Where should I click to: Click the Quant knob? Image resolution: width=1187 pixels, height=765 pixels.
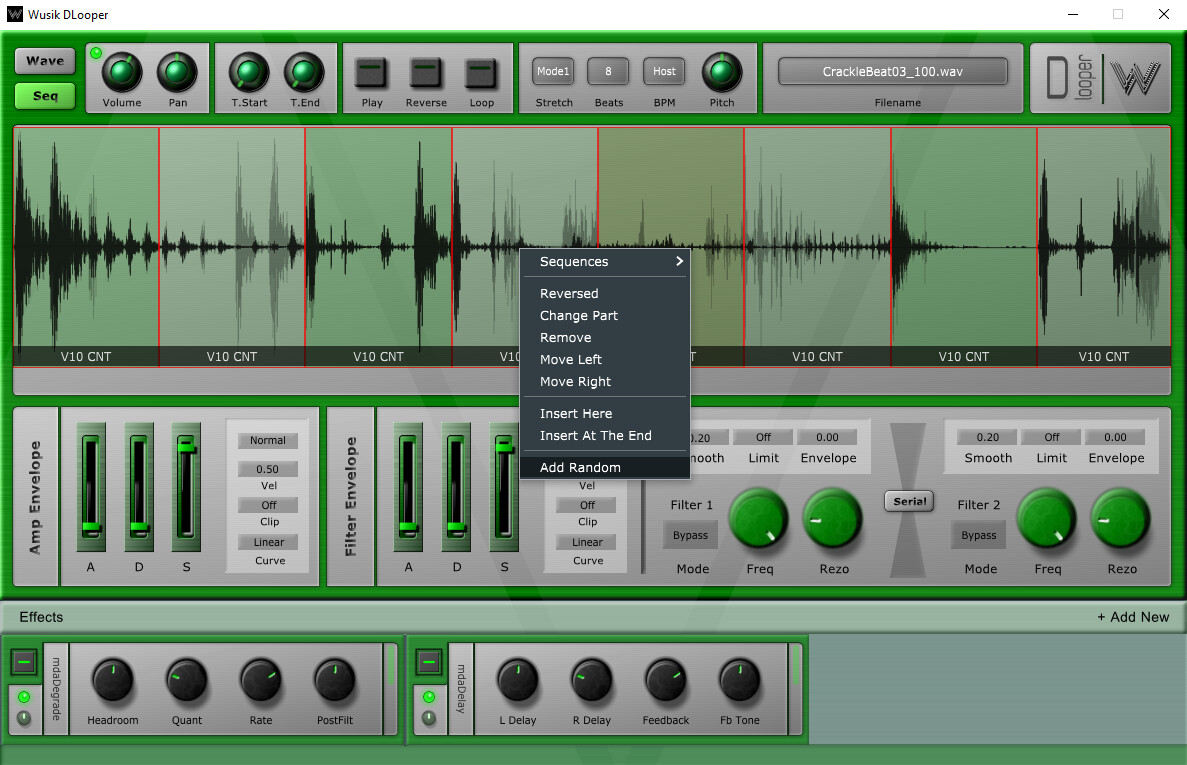click(186, 680)
